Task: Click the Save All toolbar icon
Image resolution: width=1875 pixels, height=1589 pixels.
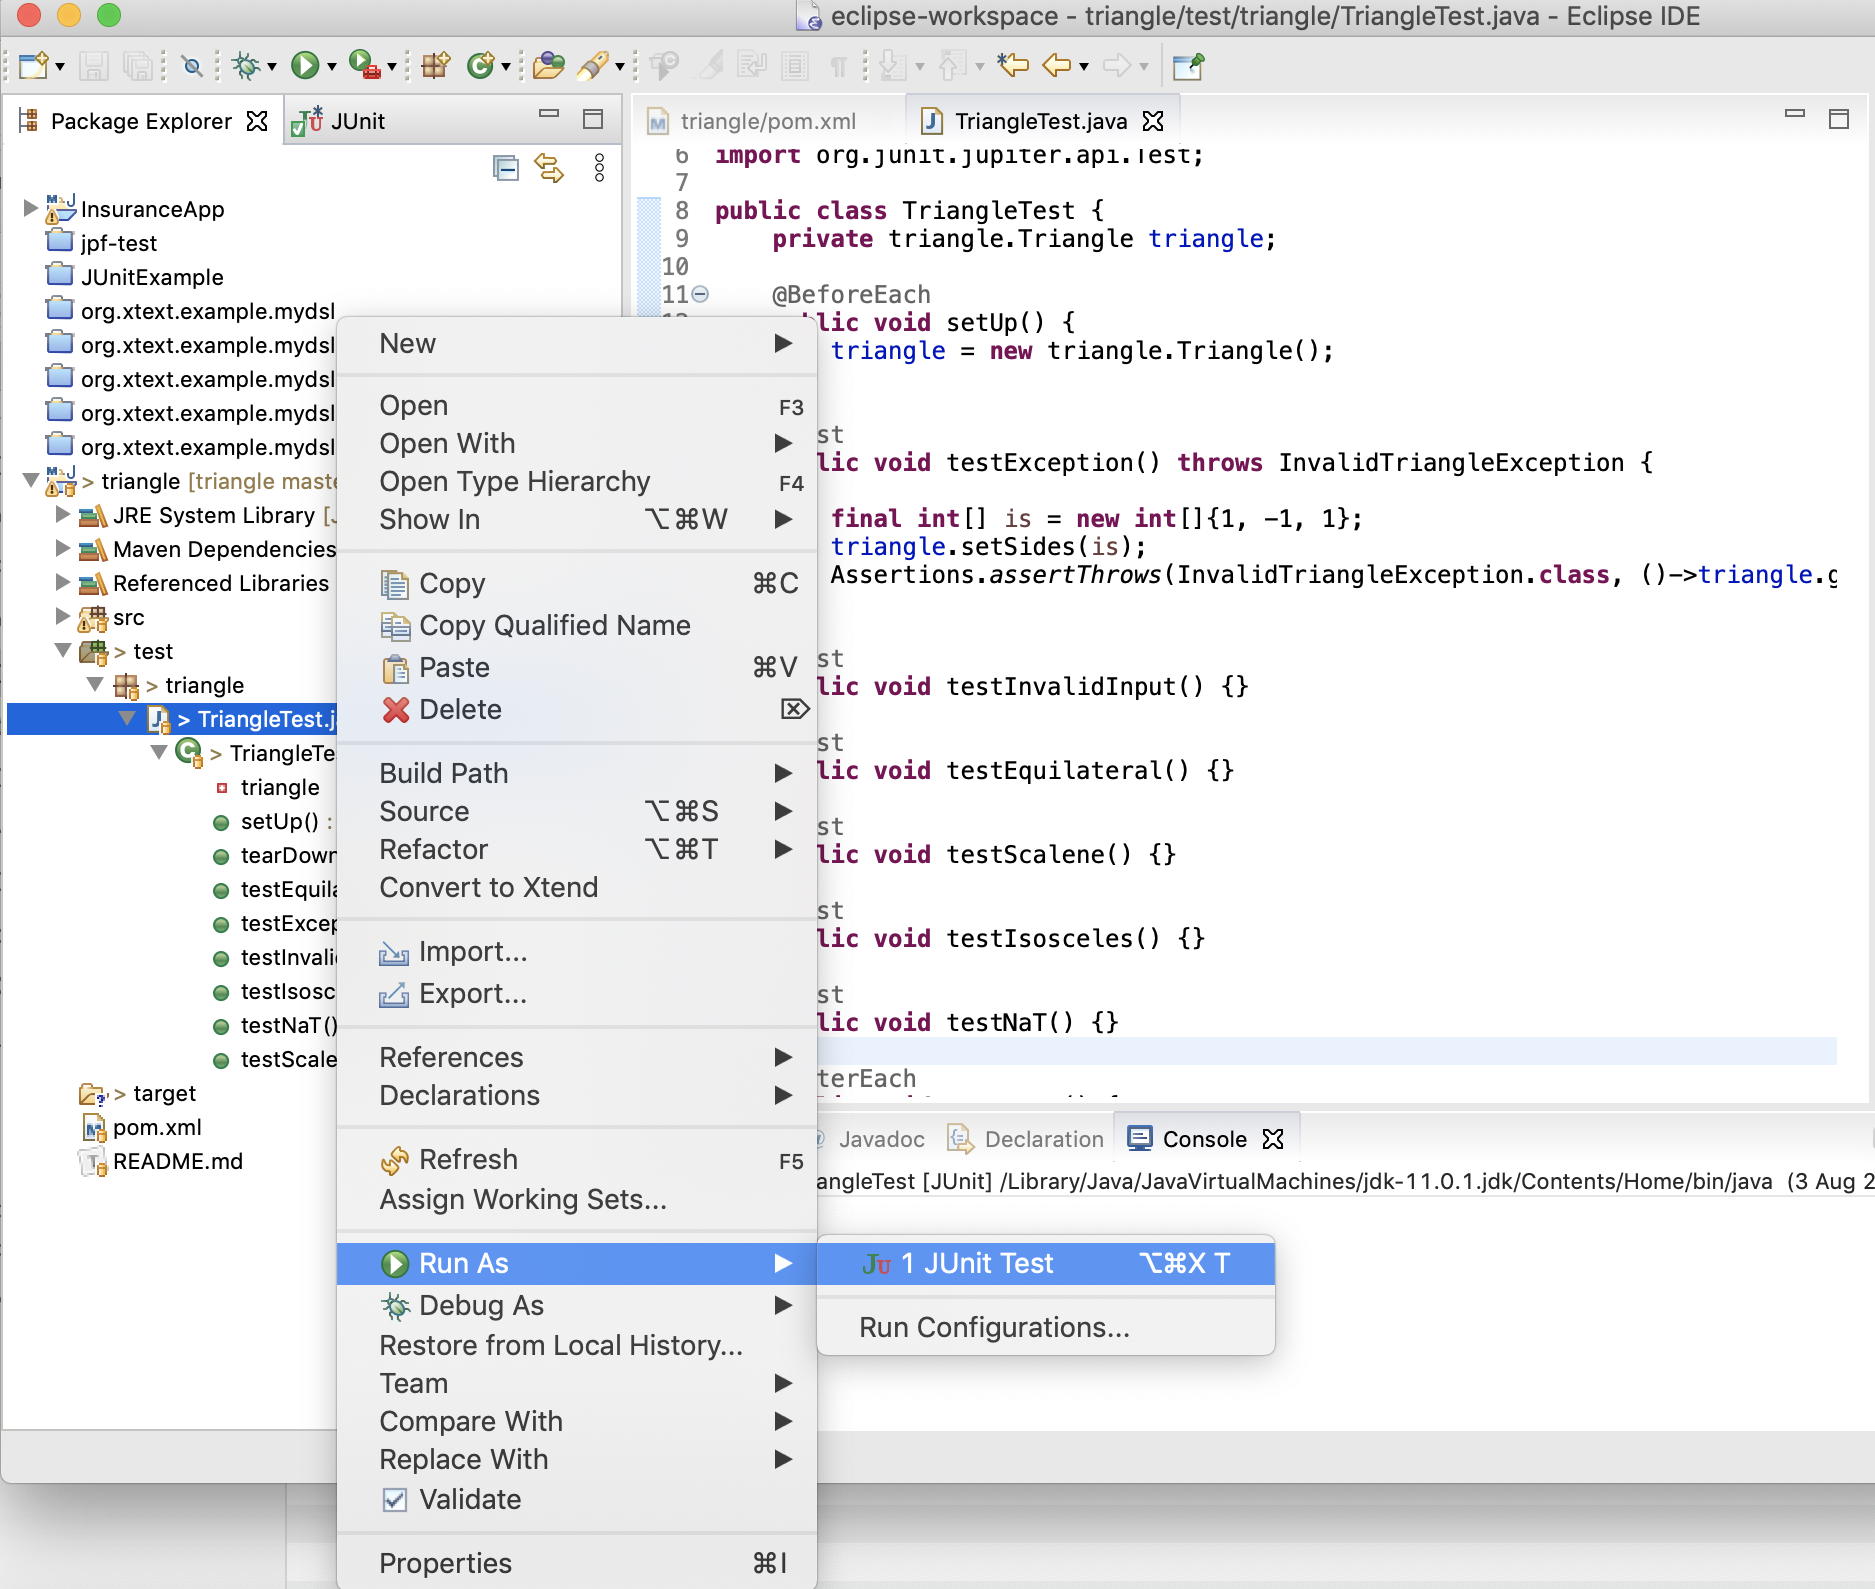Action: [x=137, y=66]
